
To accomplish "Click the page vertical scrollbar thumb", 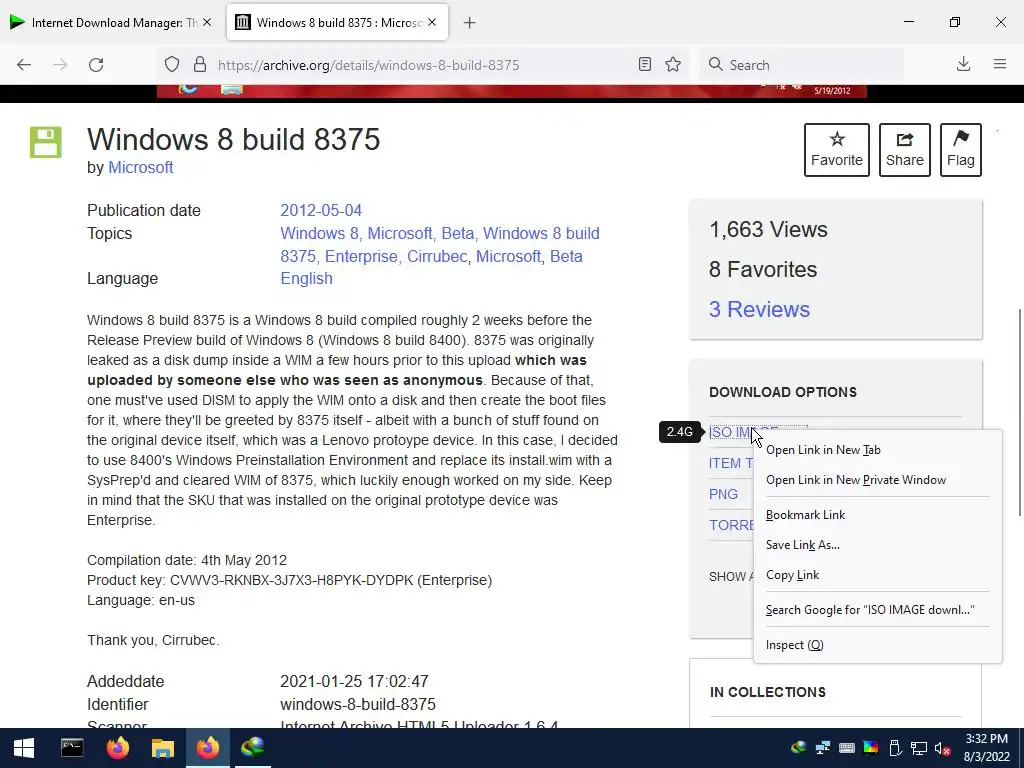I will pyautogui.click(x=1019, y=413).
